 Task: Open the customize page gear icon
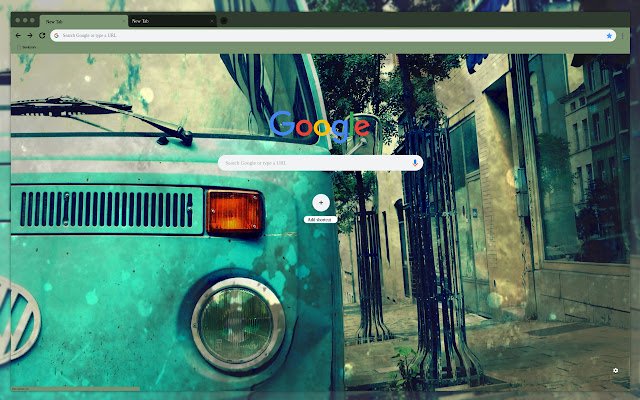point(616,371)
